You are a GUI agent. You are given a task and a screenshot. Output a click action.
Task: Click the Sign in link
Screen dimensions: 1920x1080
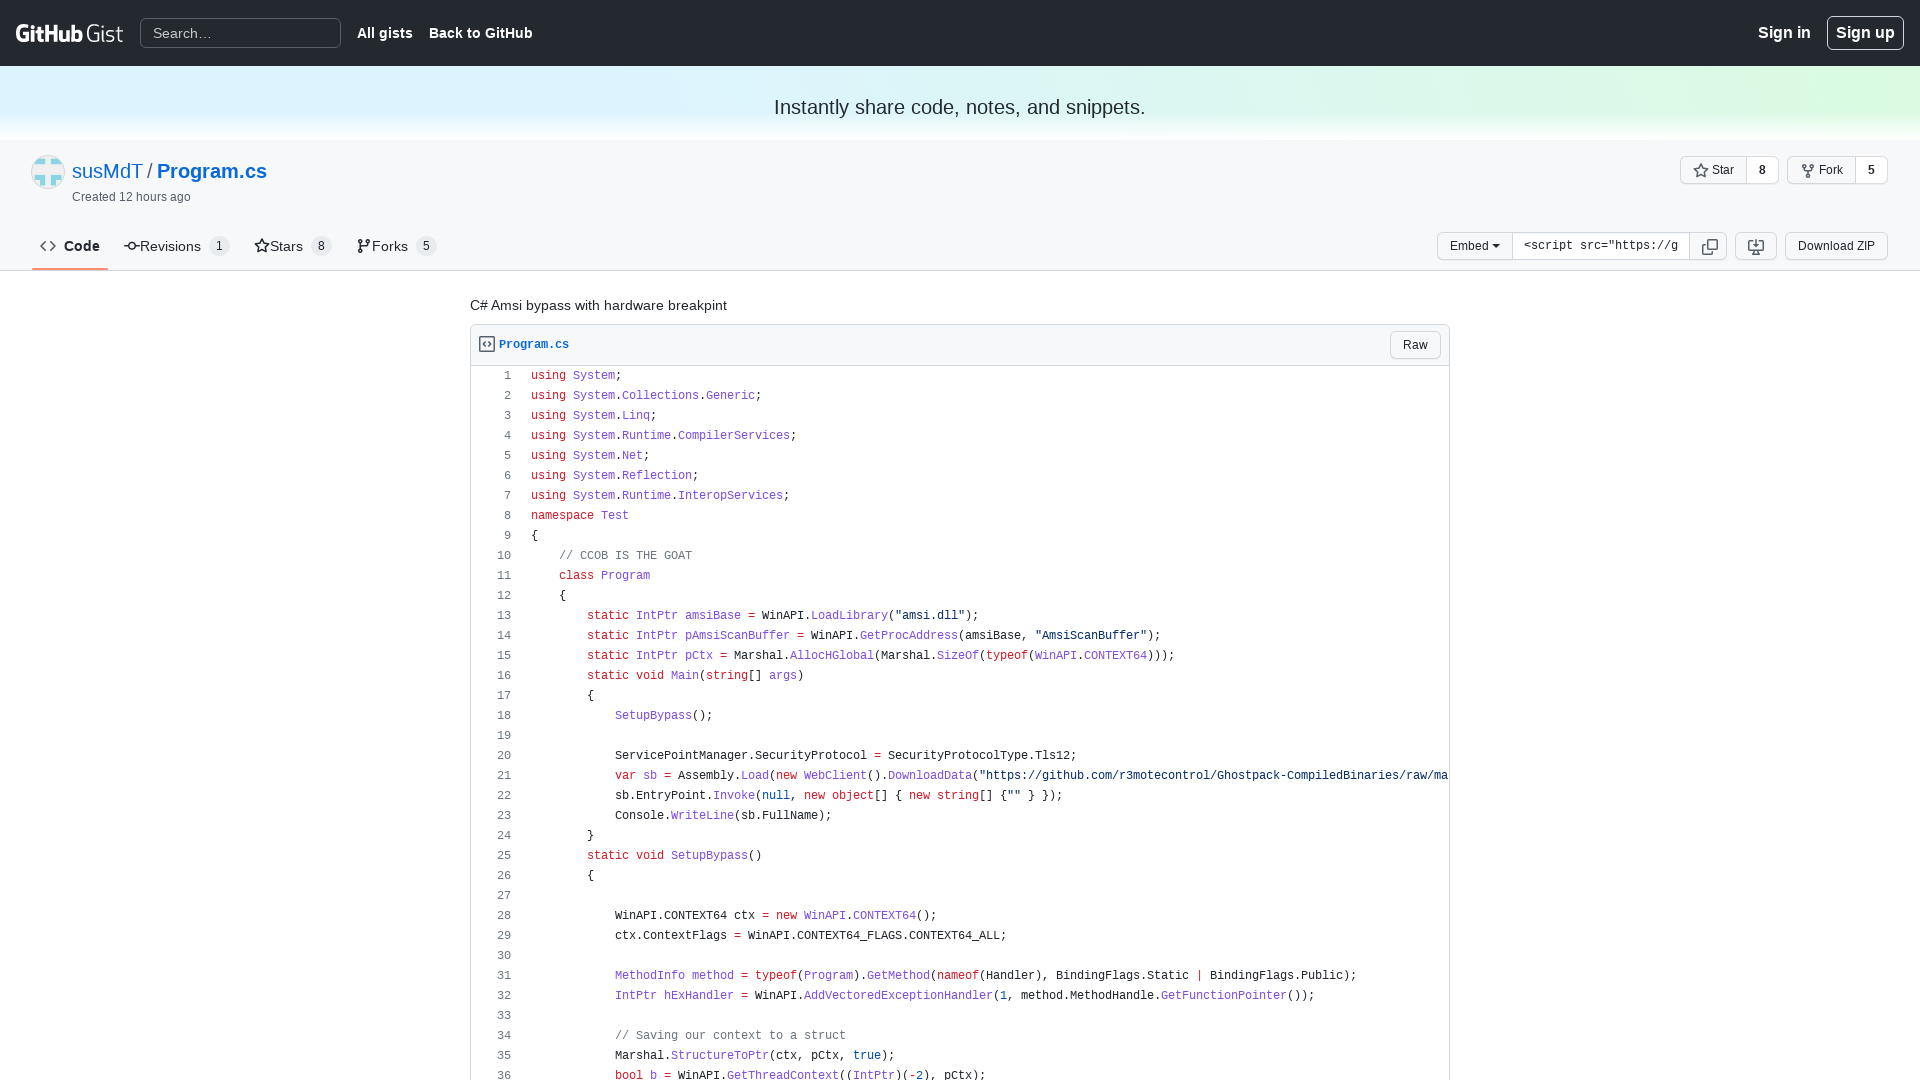[1784, 33]
